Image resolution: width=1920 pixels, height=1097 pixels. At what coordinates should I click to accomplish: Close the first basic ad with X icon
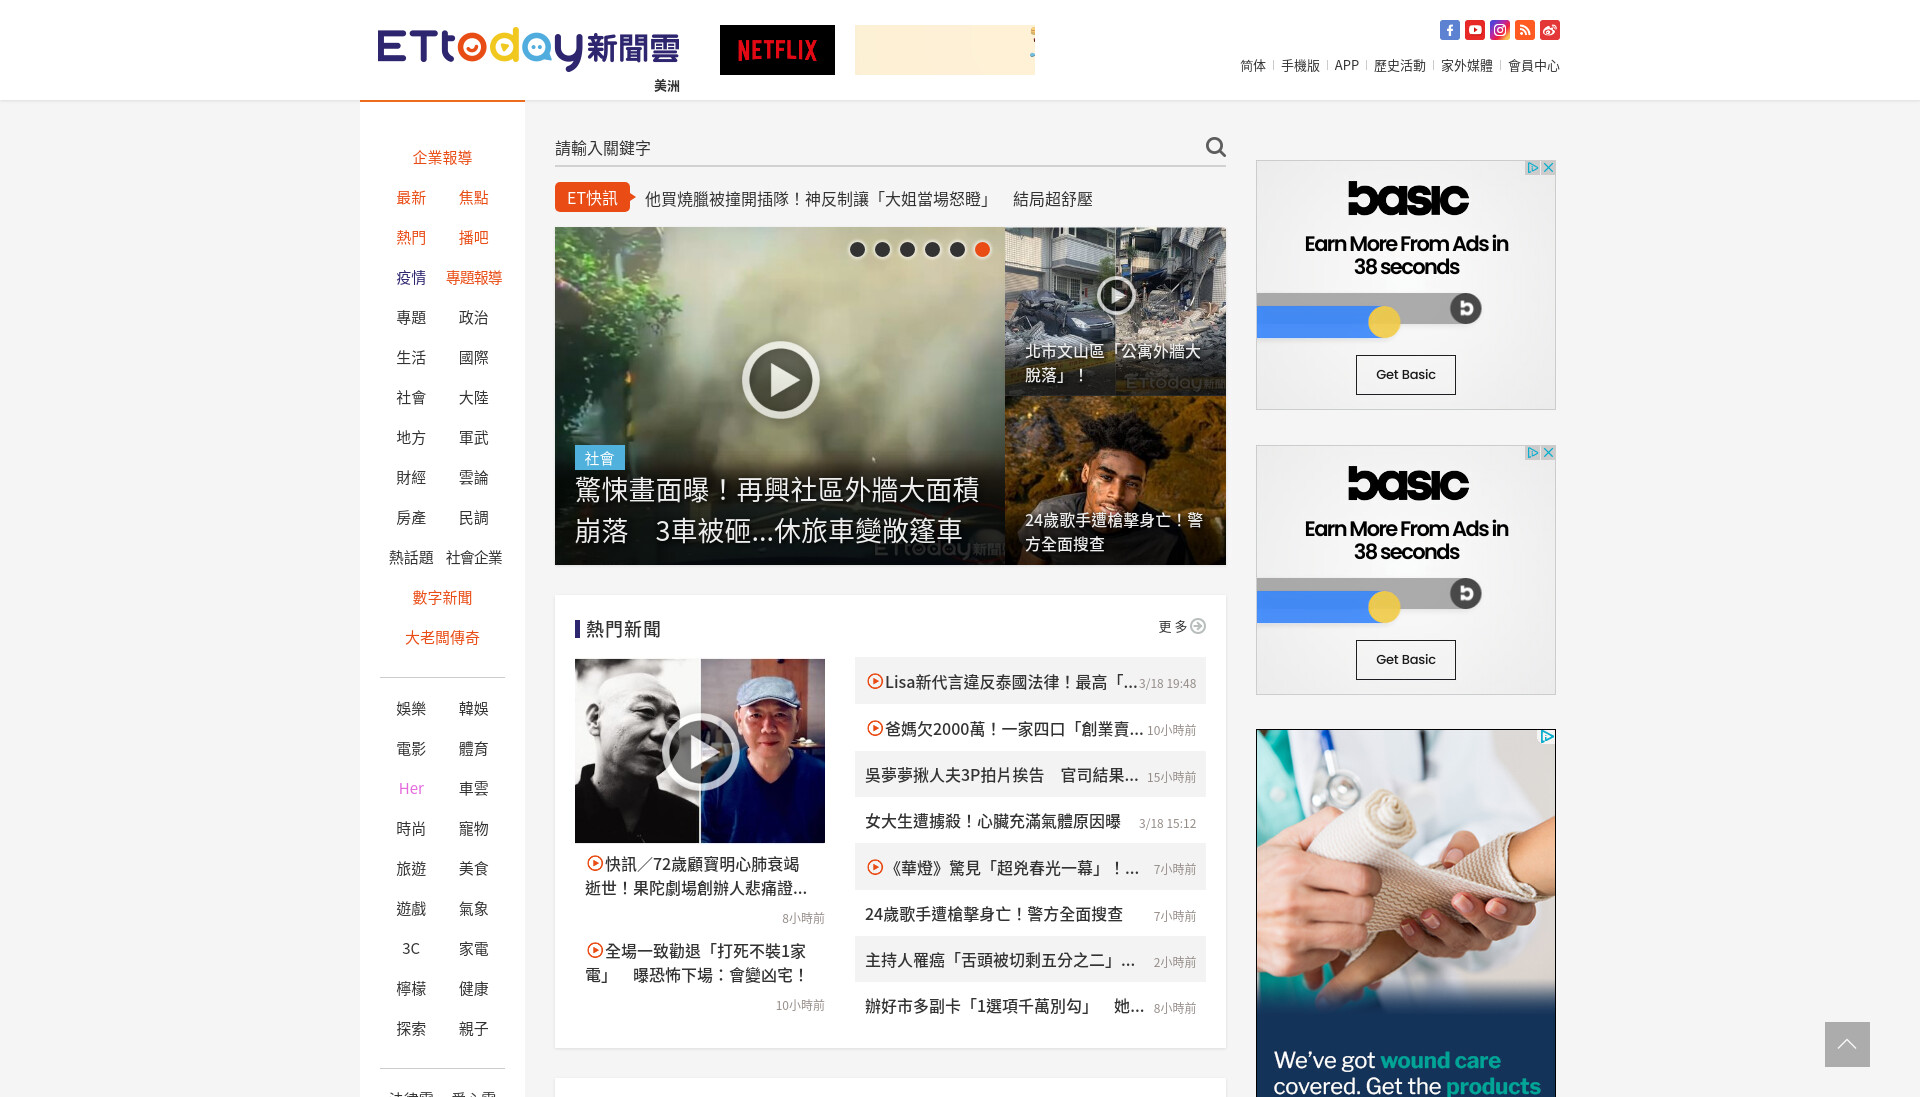pyautogui.click(x=1548, y=168)
